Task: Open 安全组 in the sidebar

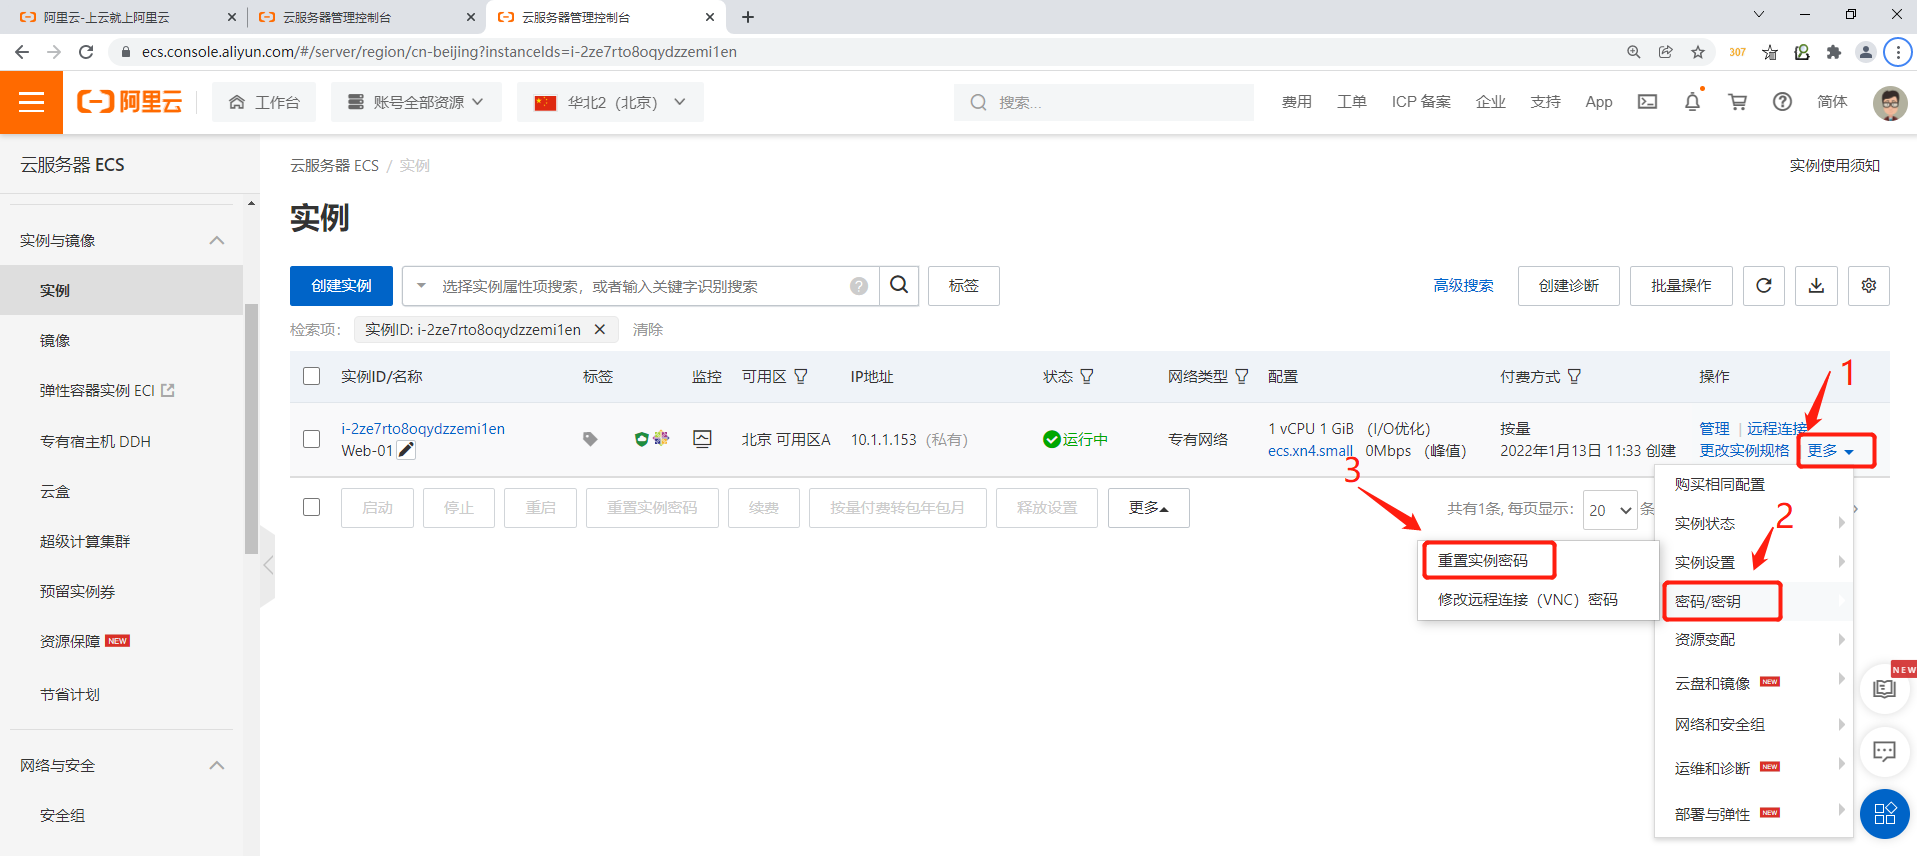Action: tap(62, 816)
